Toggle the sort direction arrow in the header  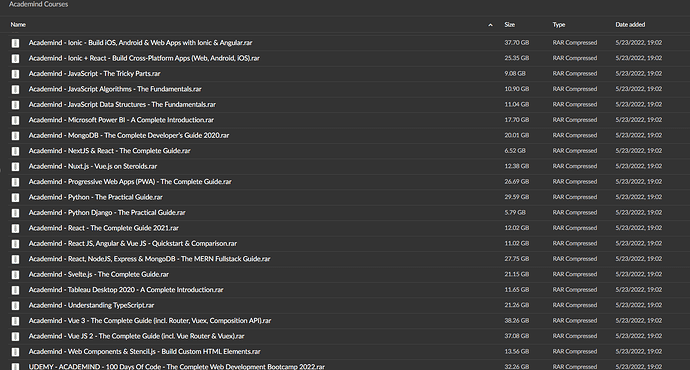click(490, 25)
